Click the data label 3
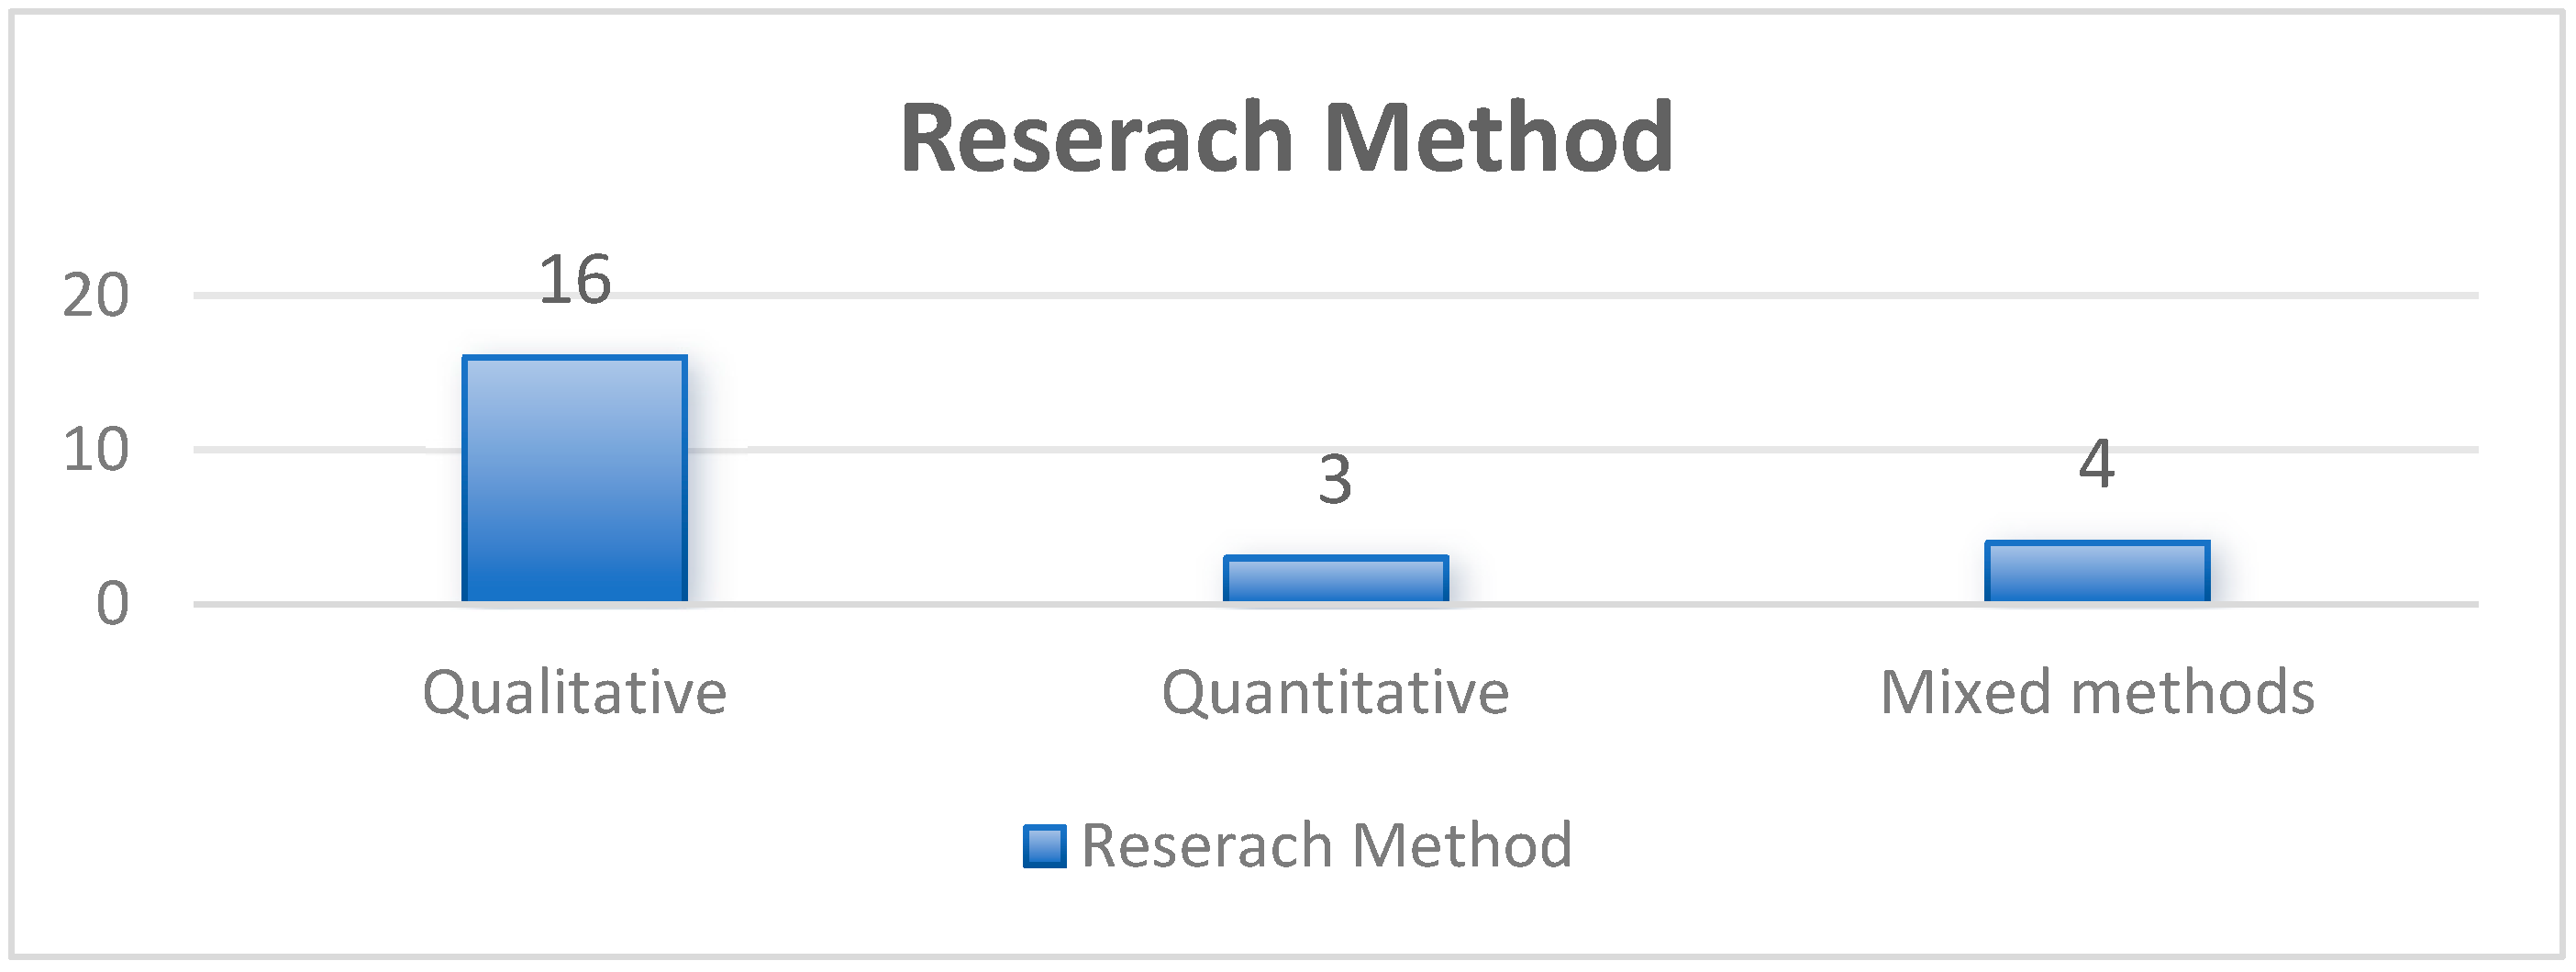2576x972 pixels. [1335, 480]
